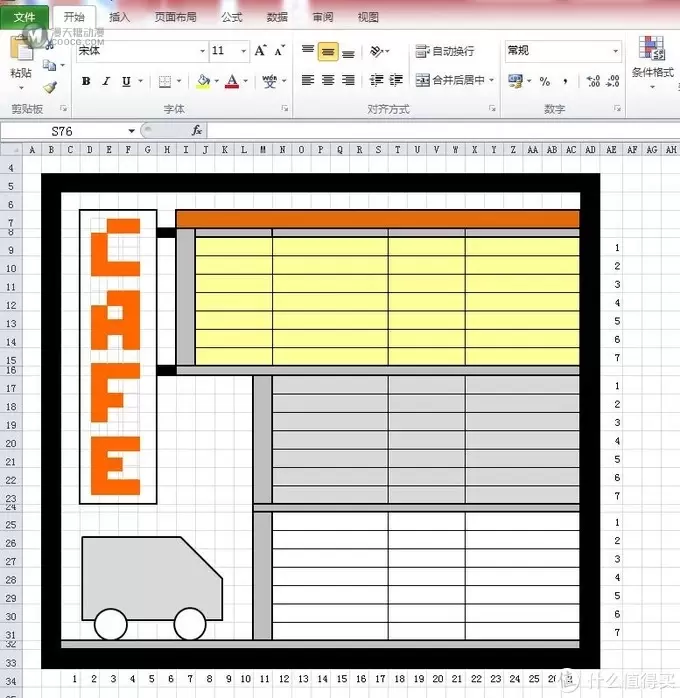The width and height of the screenshot is (680, 698).
Task: Decrease font size with small A
Action: point(280,51)
